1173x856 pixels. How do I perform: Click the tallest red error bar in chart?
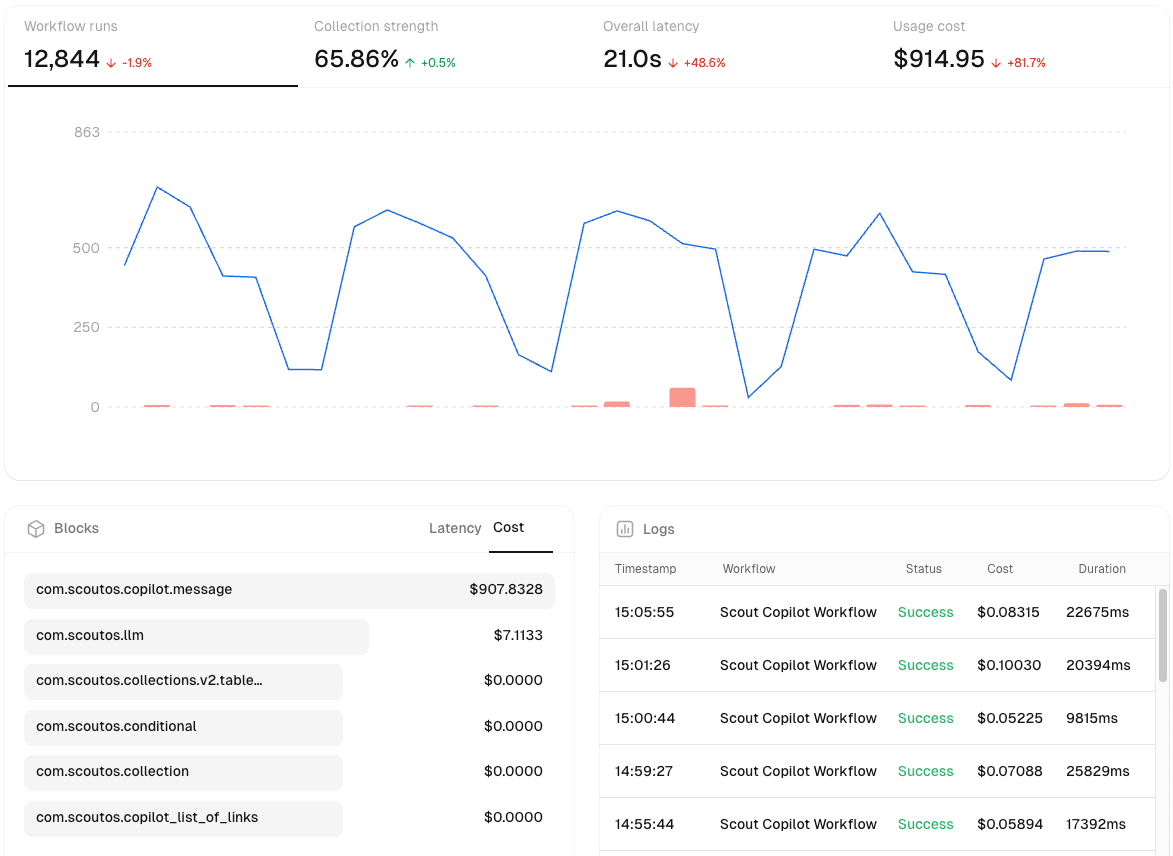pos(682,397)
